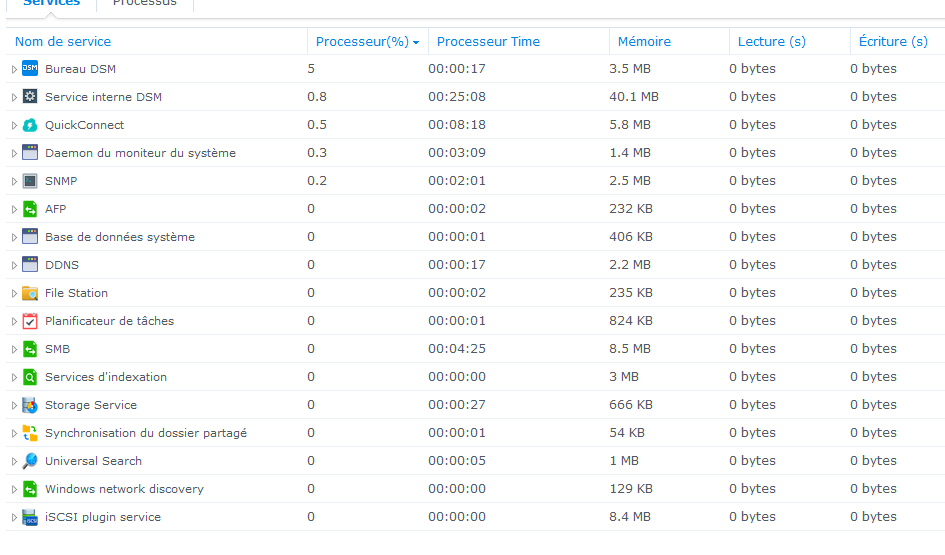945x555 pixels.
Task: Click the 40.1 MB memory value
Action: pos(634,96)
